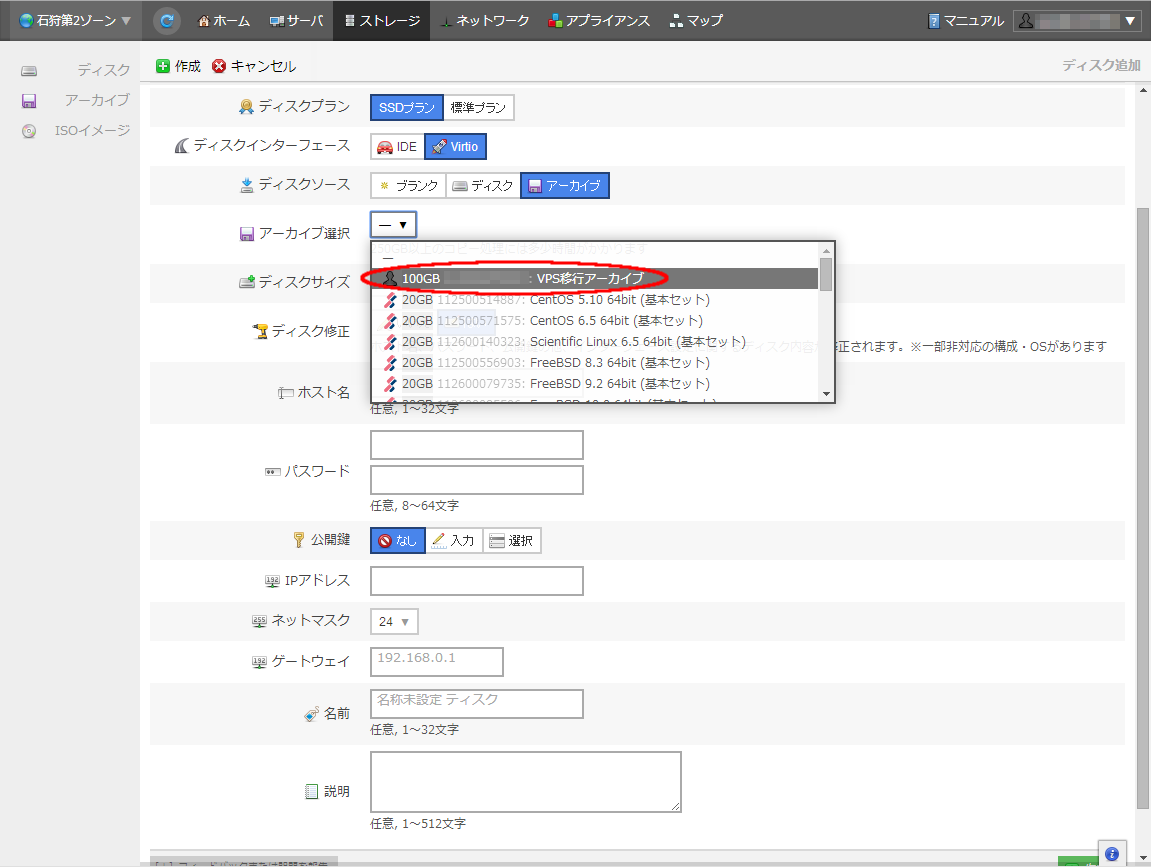Click the blue info icon at bottom right
Viewport: 1151px width, 867px height.
pyautogui.click(x=1111, y=853)
